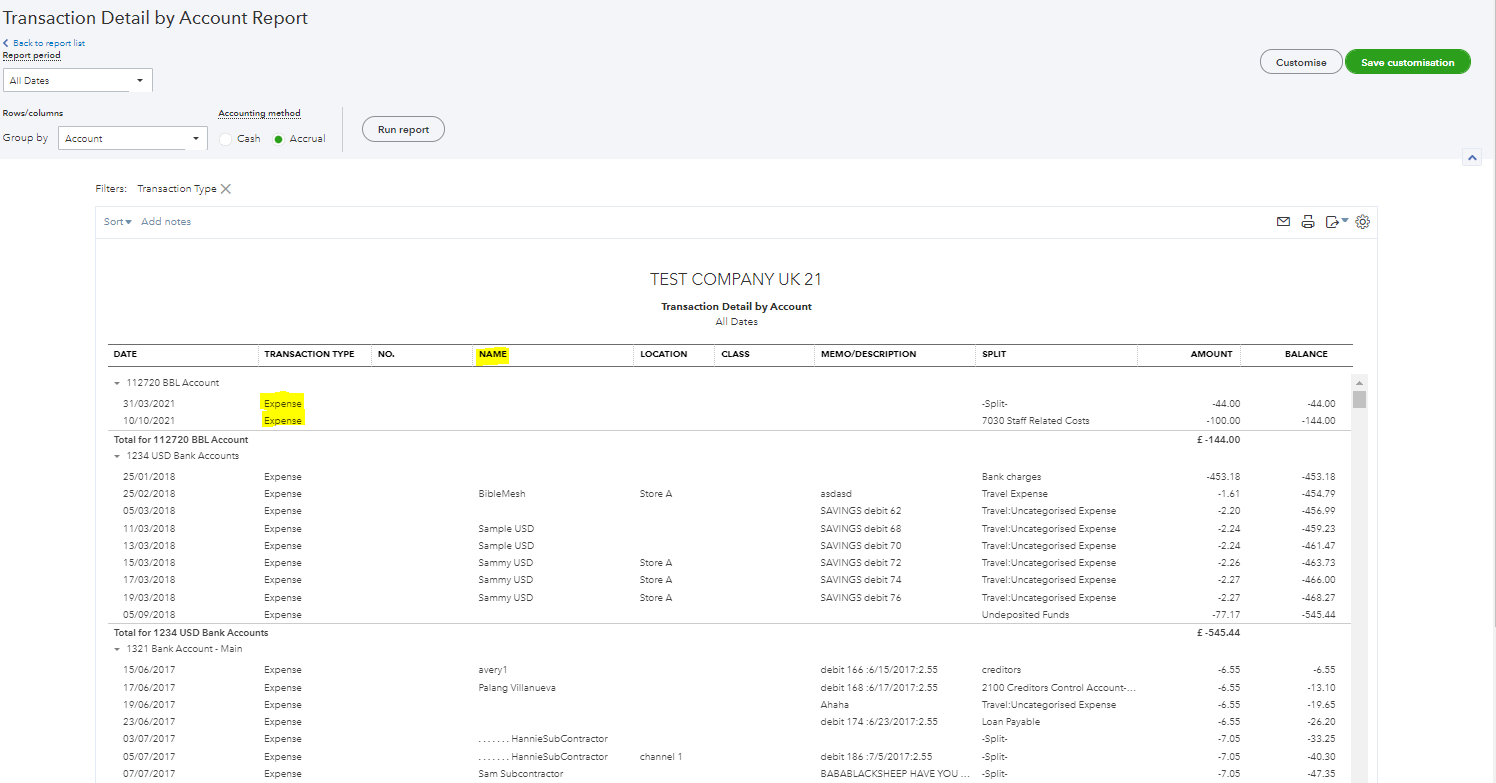Click the LOCATION column header

(x=664, y=354)
